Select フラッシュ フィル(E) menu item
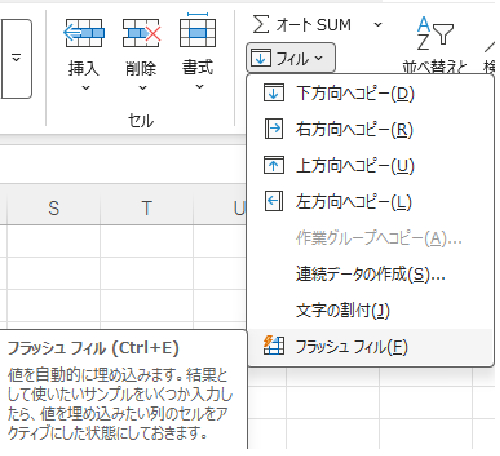This screenshot has width=500, height=456. pyautogui.click(x=371, y=346)
